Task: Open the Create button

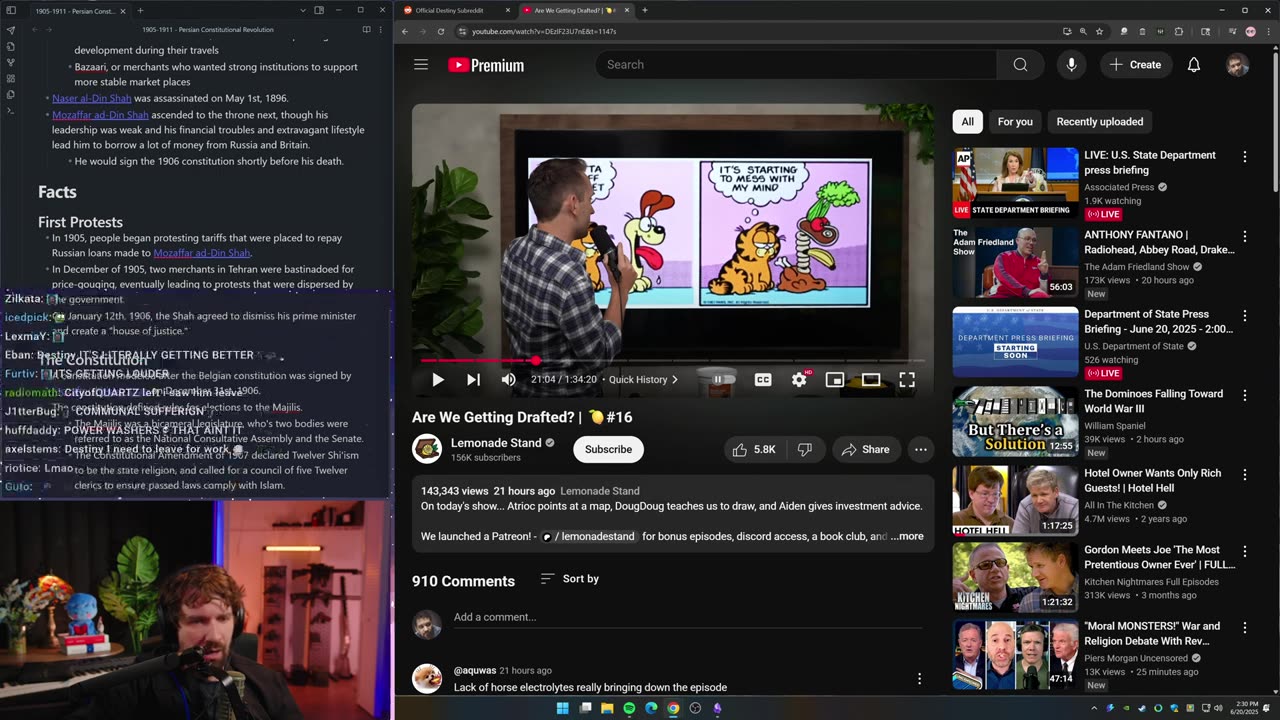Action: click(x=1135, y=65)
